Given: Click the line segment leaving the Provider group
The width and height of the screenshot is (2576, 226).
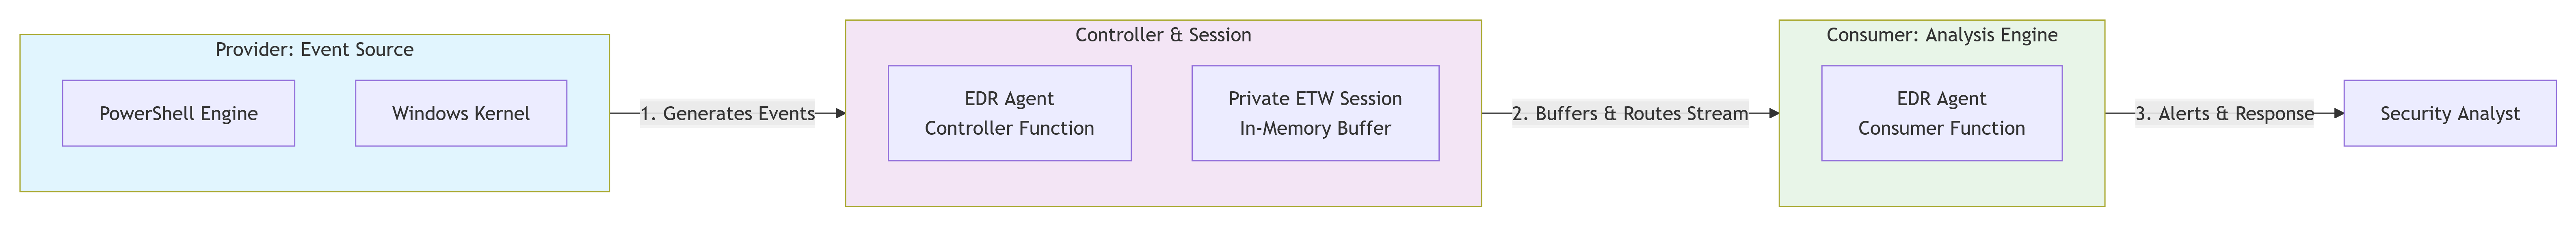Looking at the screenshot, I should coord(624,113).
